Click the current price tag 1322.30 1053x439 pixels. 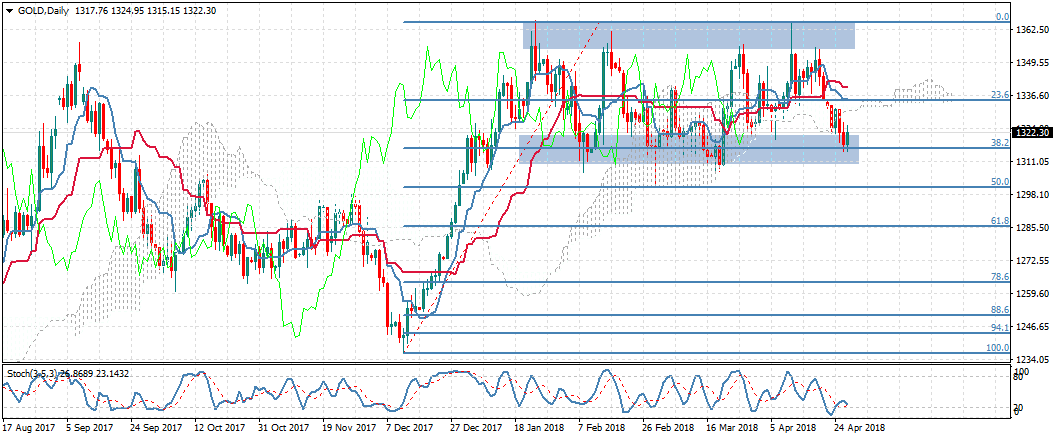coord(1031,132)
